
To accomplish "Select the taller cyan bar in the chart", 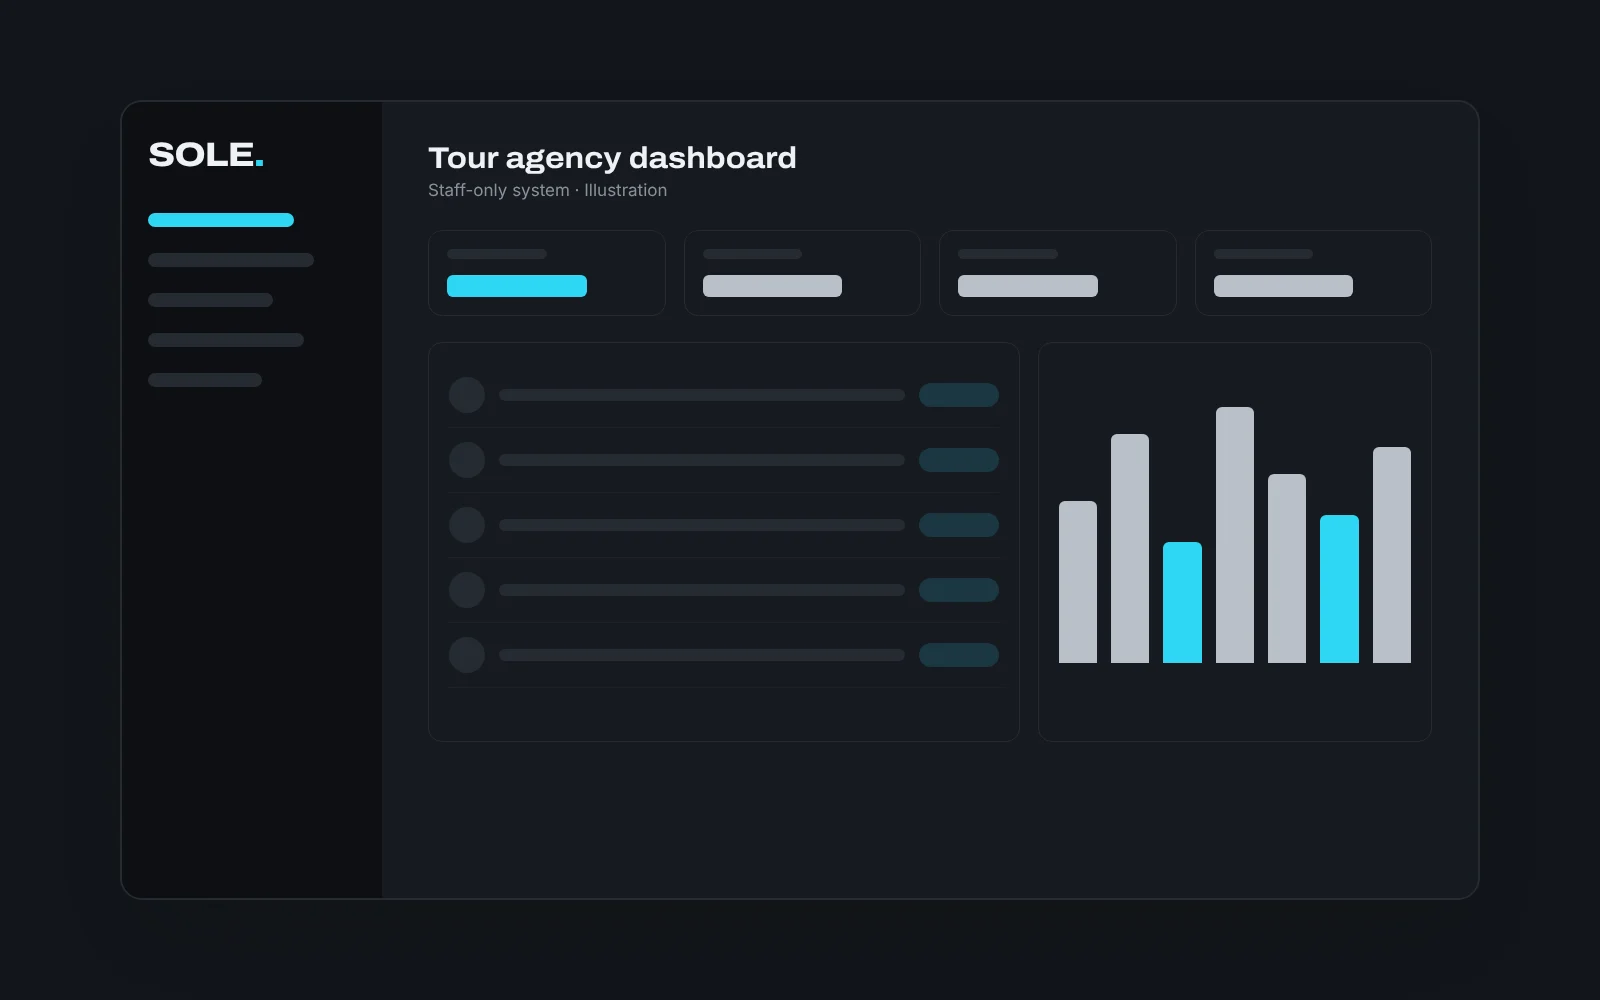I will tap(1339, 589).
